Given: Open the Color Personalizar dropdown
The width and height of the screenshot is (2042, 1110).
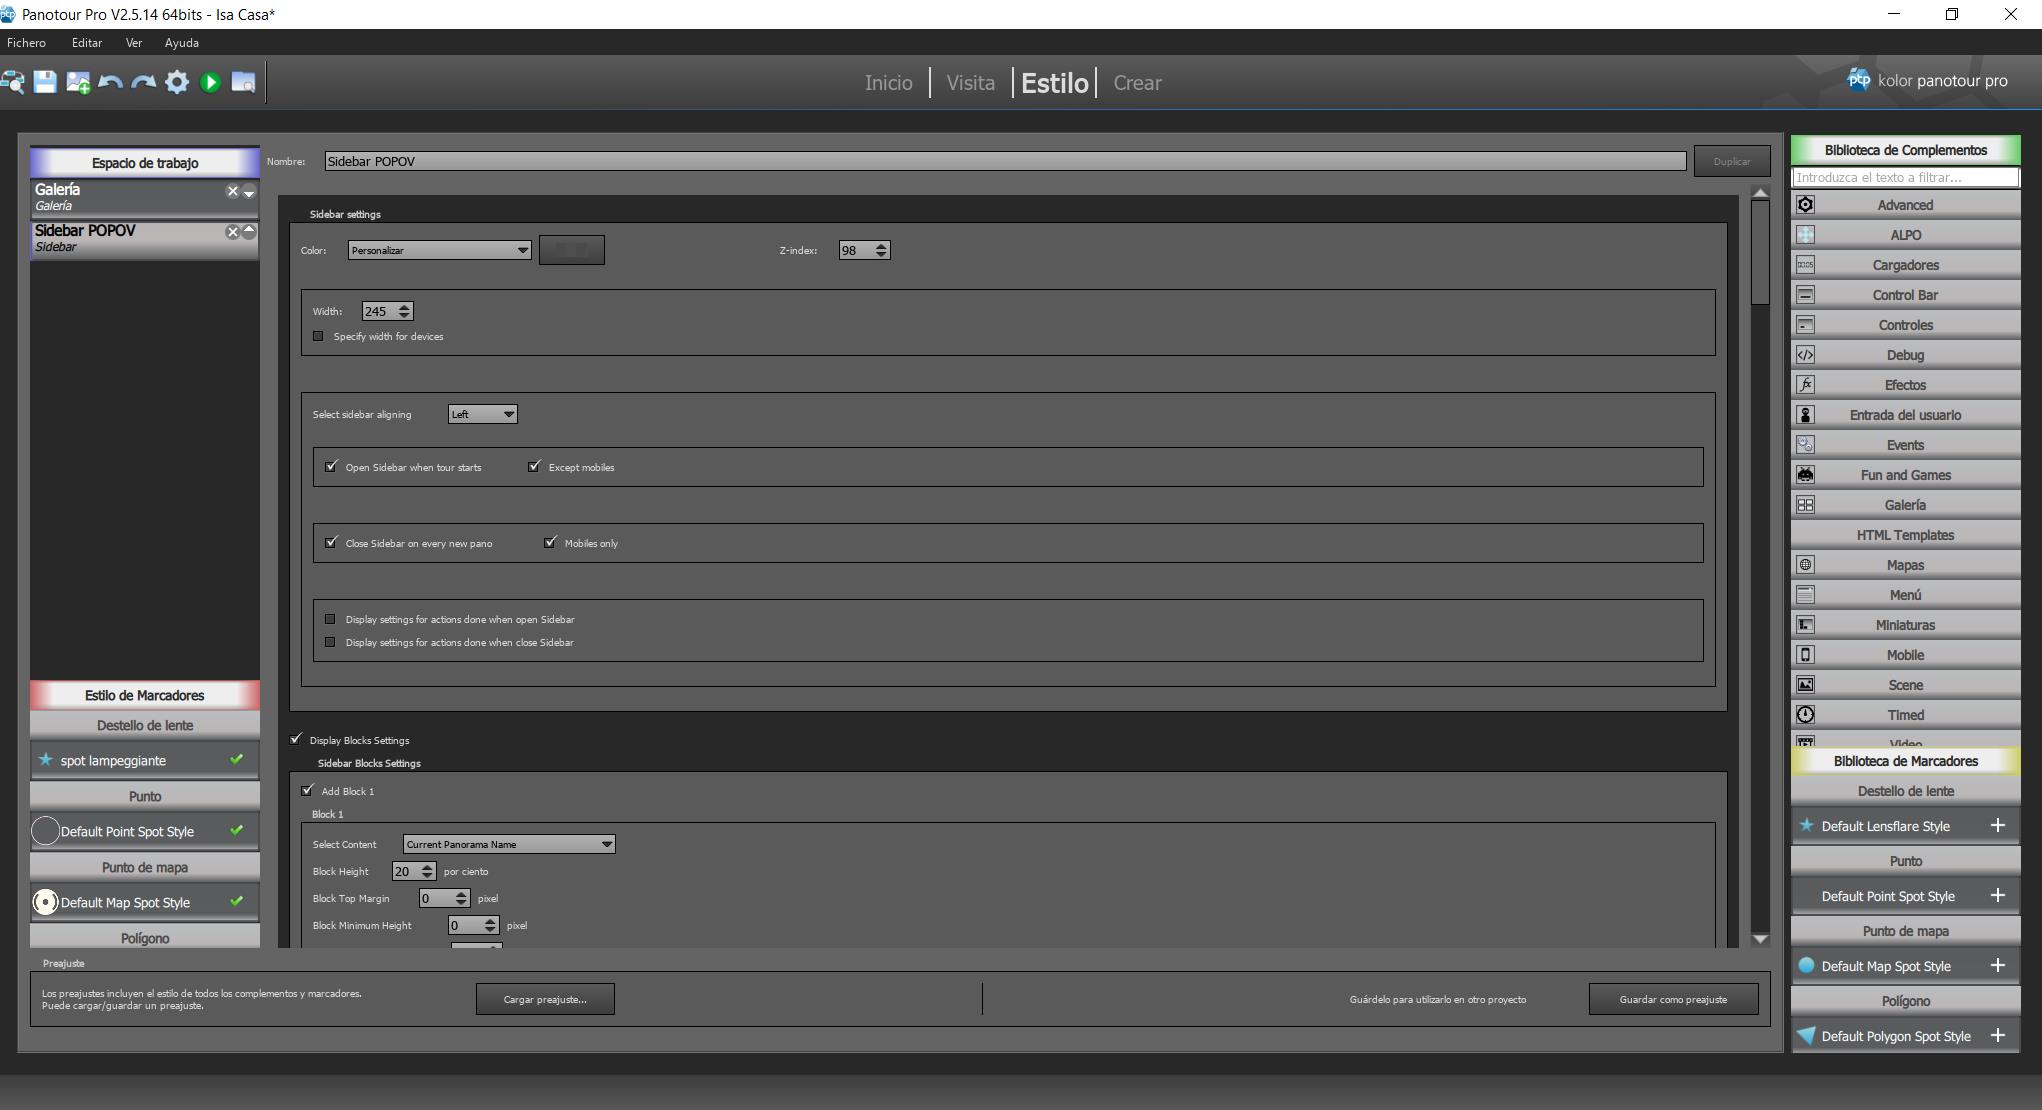Looking at the screenshot, I should pos(439,250).
